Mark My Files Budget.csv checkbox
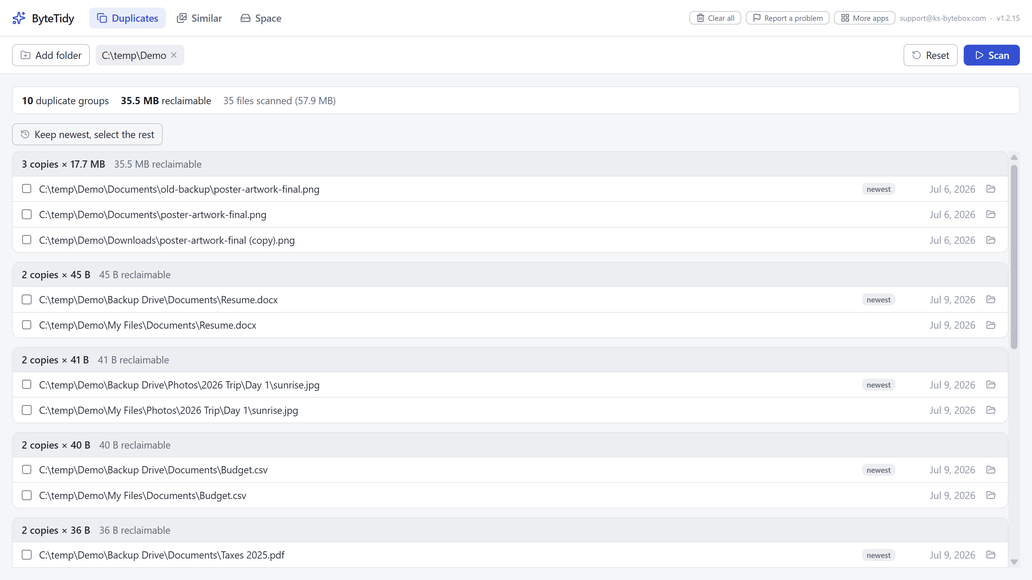Viewport: 1032px width, 580px height. [x=26, y=496]
